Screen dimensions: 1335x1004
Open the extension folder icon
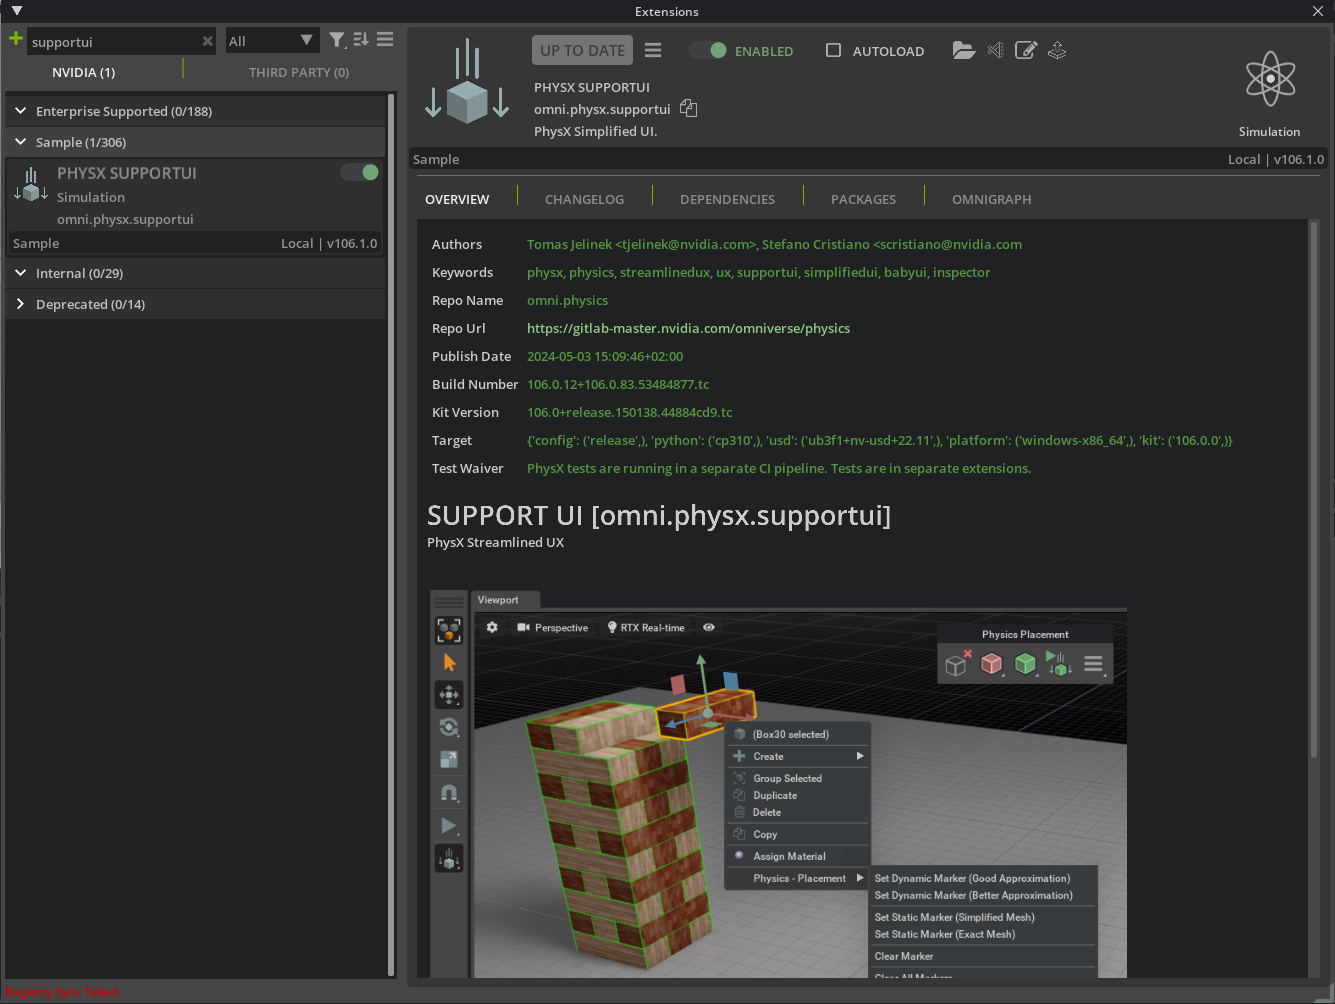[963, 50]
